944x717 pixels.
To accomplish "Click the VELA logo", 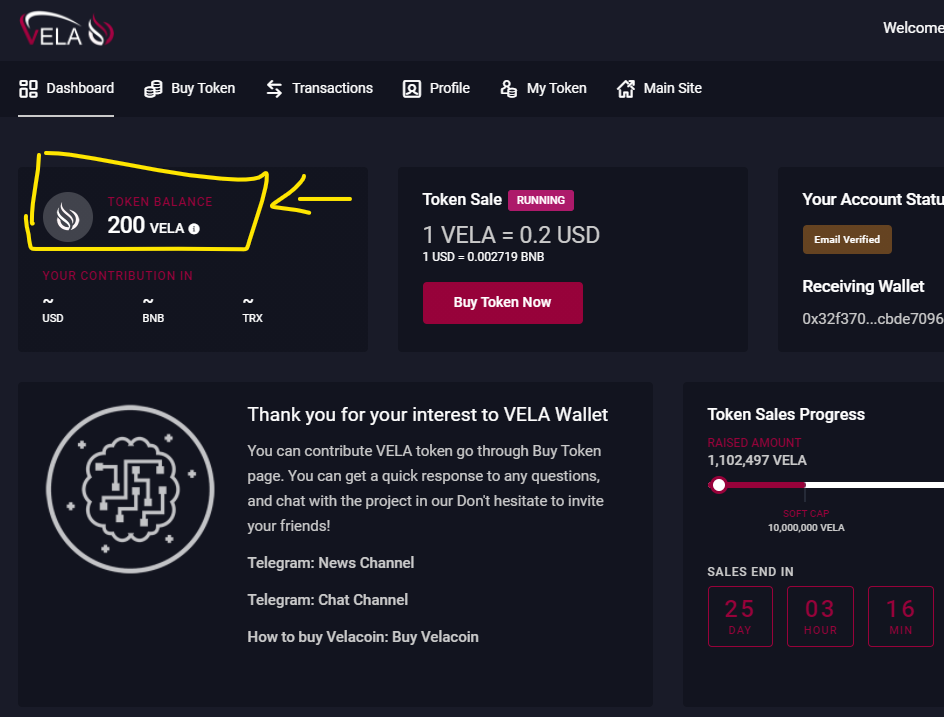I will click(67, 29).
